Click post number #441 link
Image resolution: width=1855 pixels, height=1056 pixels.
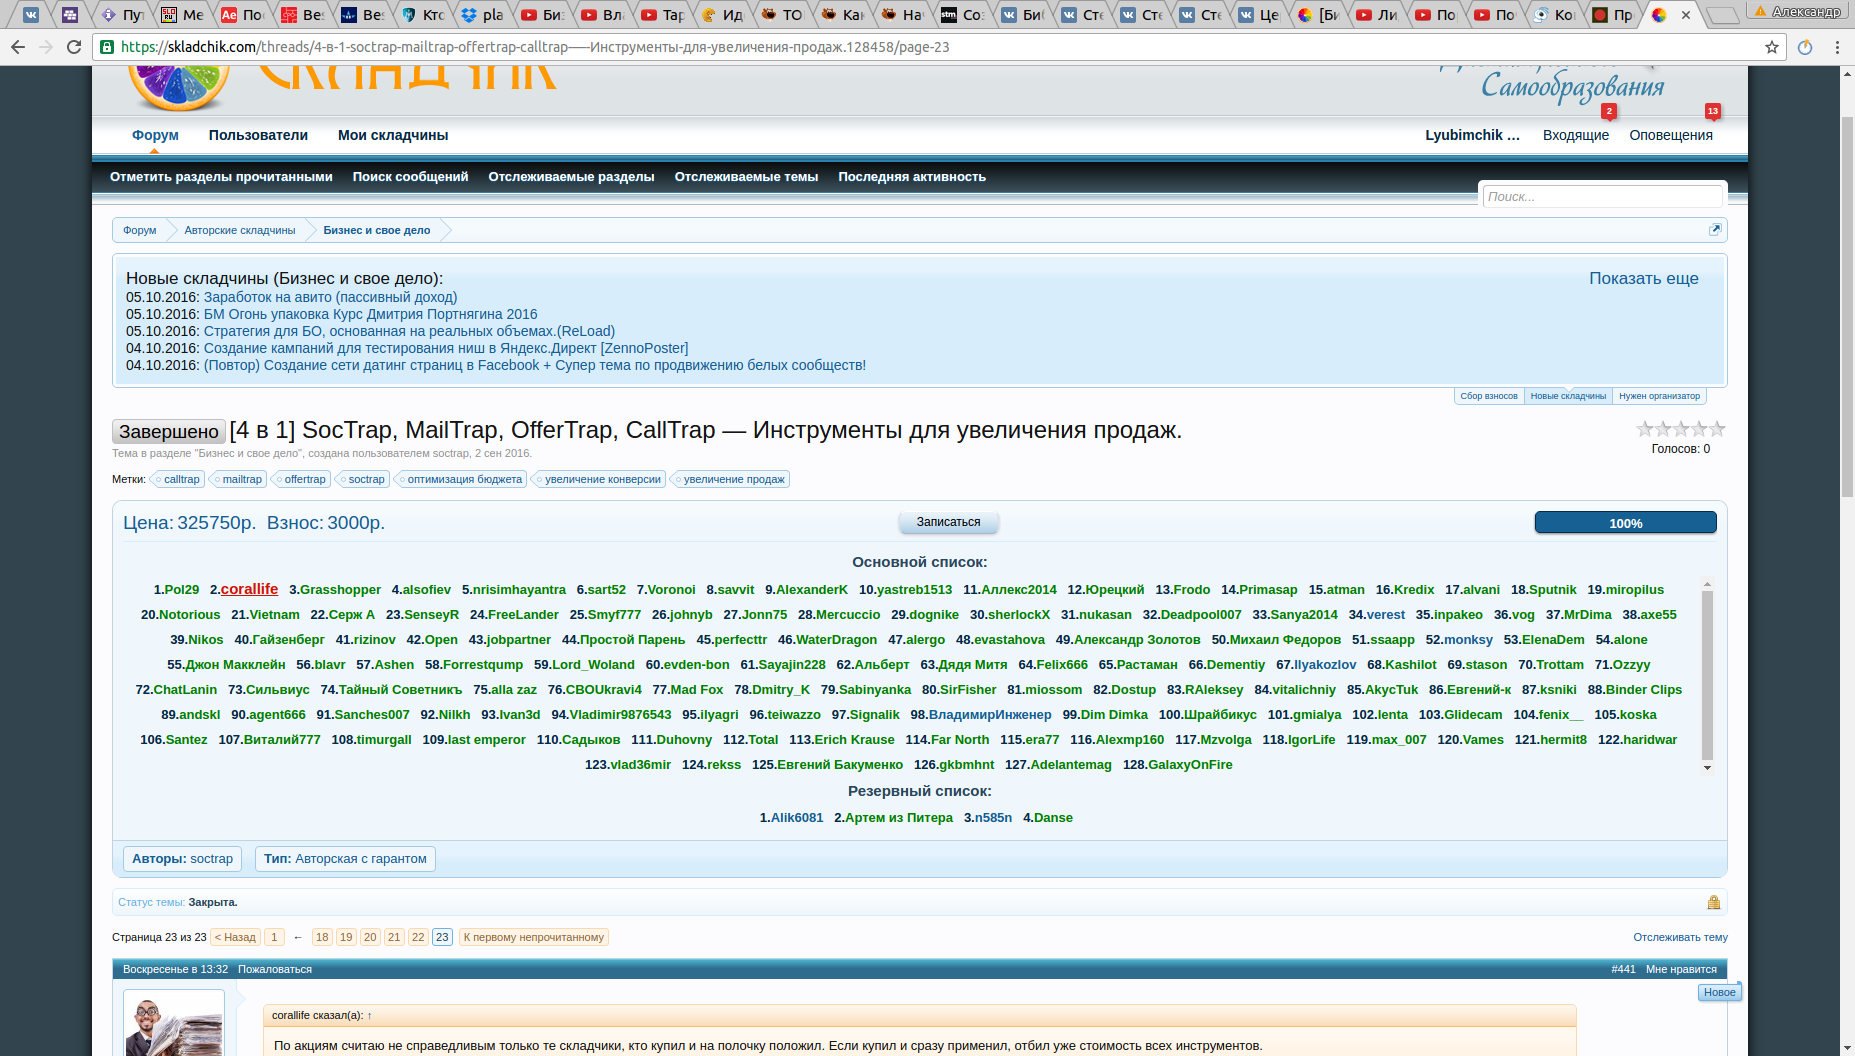[1623, 969]
